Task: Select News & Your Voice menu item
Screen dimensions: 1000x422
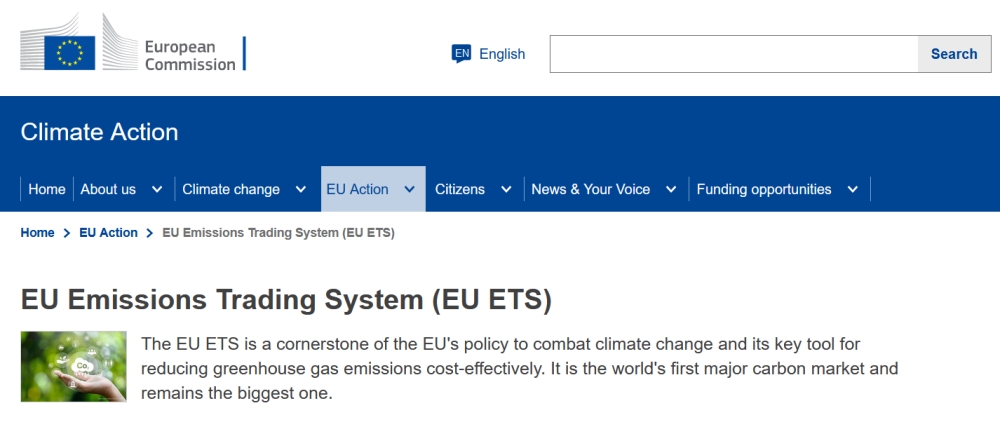Action: (590, 189)
